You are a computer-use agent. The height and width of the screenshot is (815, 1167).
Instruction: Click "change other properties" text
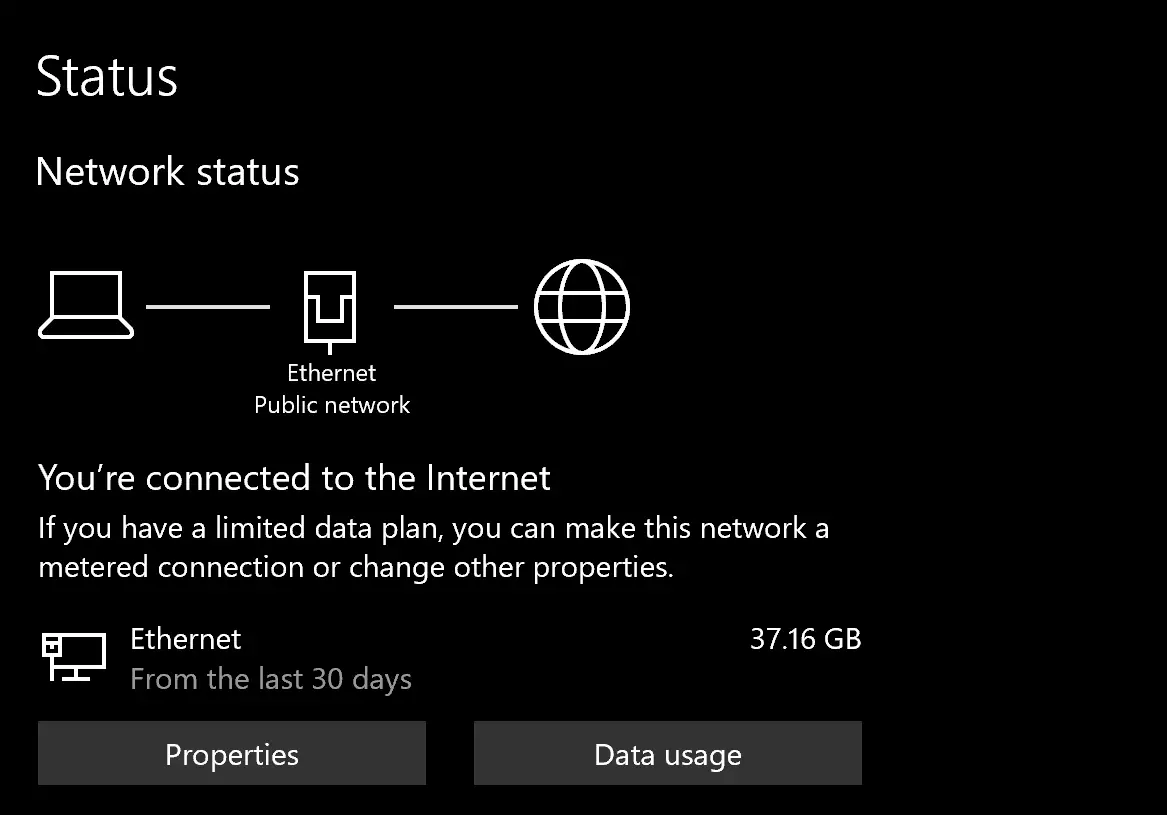tap(511, 568)
